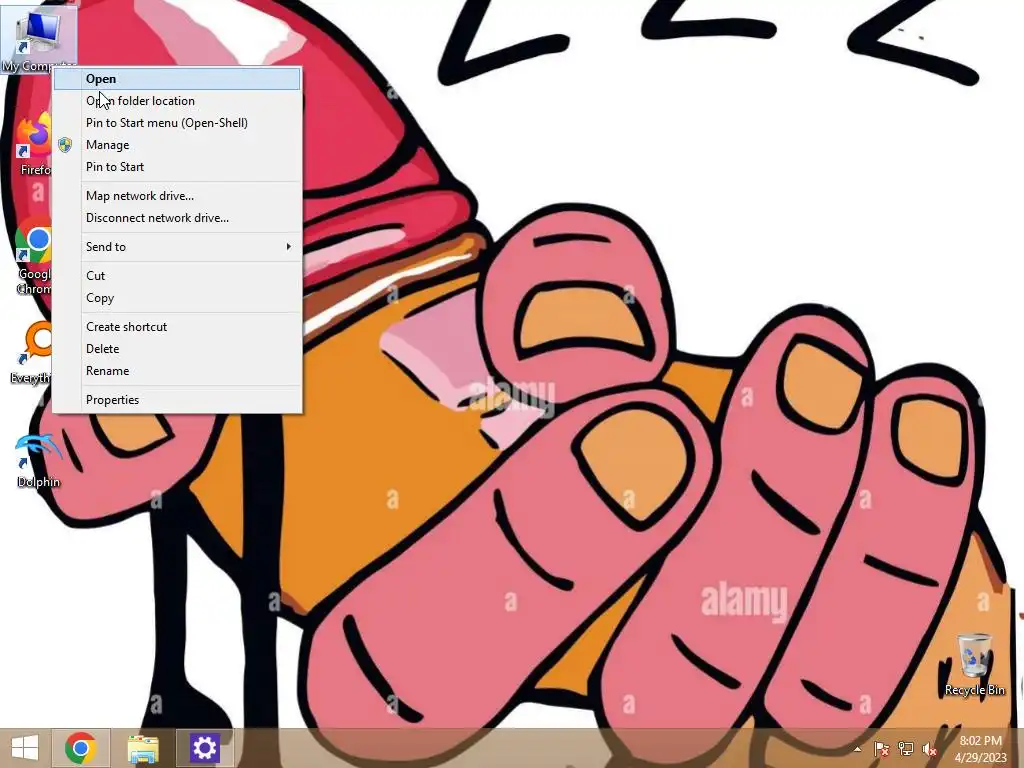
Task: Select the Dolphin desktop shortcut
Action: [38, 461]
